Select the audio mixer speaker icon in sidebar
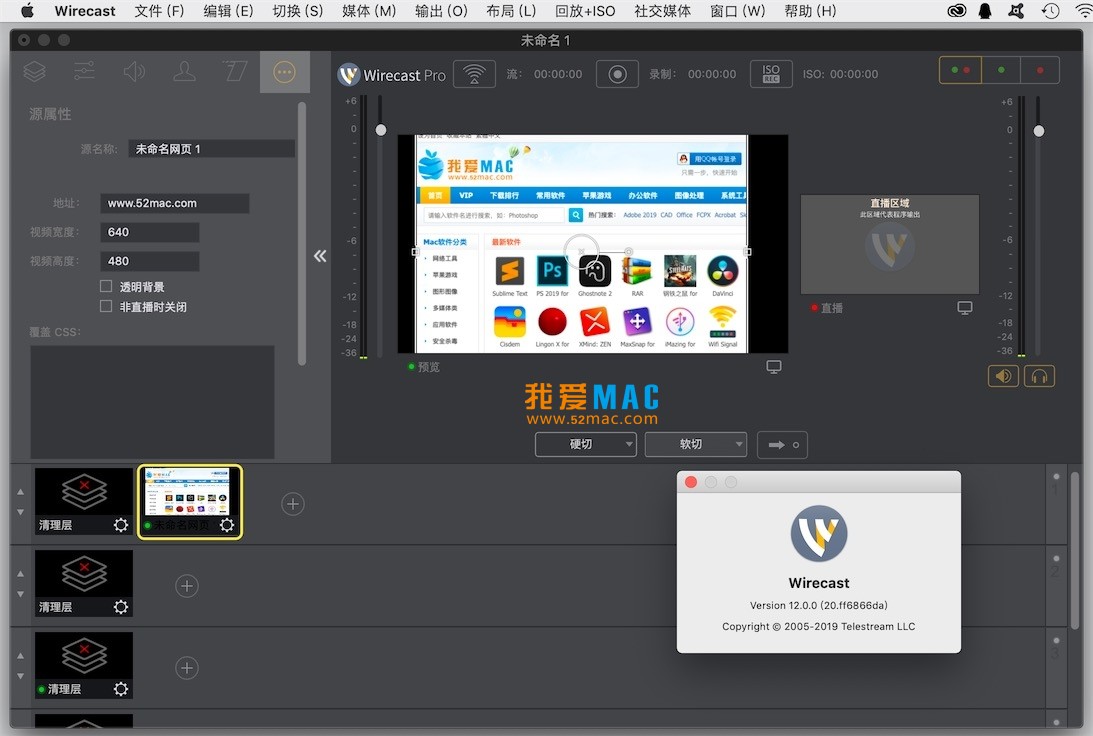 coord(134,71)
